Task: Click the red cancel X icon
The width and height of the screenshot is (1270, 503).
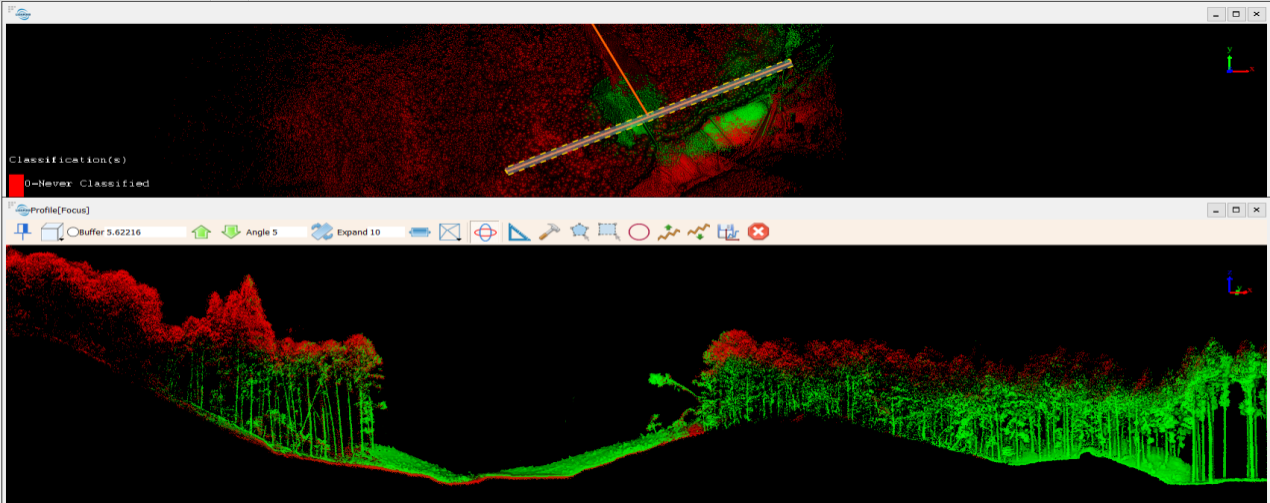Action: [759, 232]
